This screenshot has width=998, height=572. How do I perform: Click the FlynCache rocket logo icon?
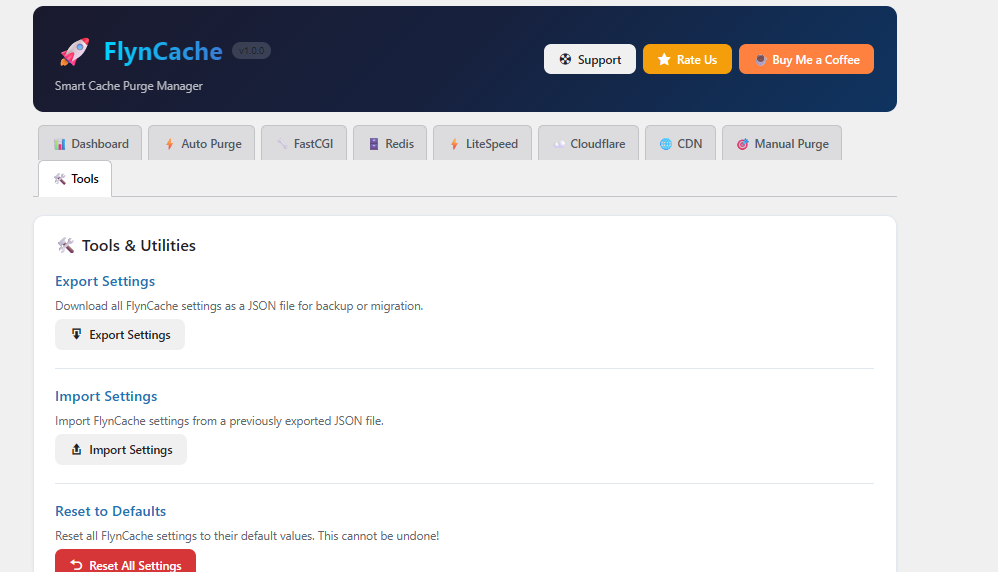74,52
